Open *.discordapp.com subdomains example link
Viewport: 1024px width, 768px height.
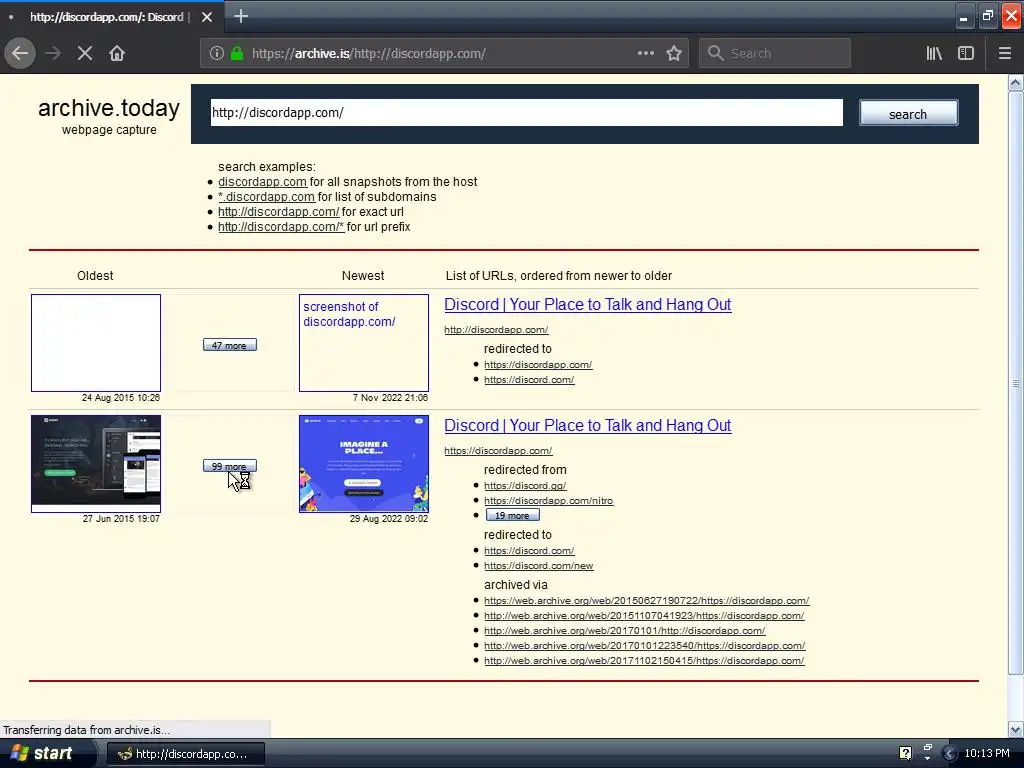(x=266, y=197)
